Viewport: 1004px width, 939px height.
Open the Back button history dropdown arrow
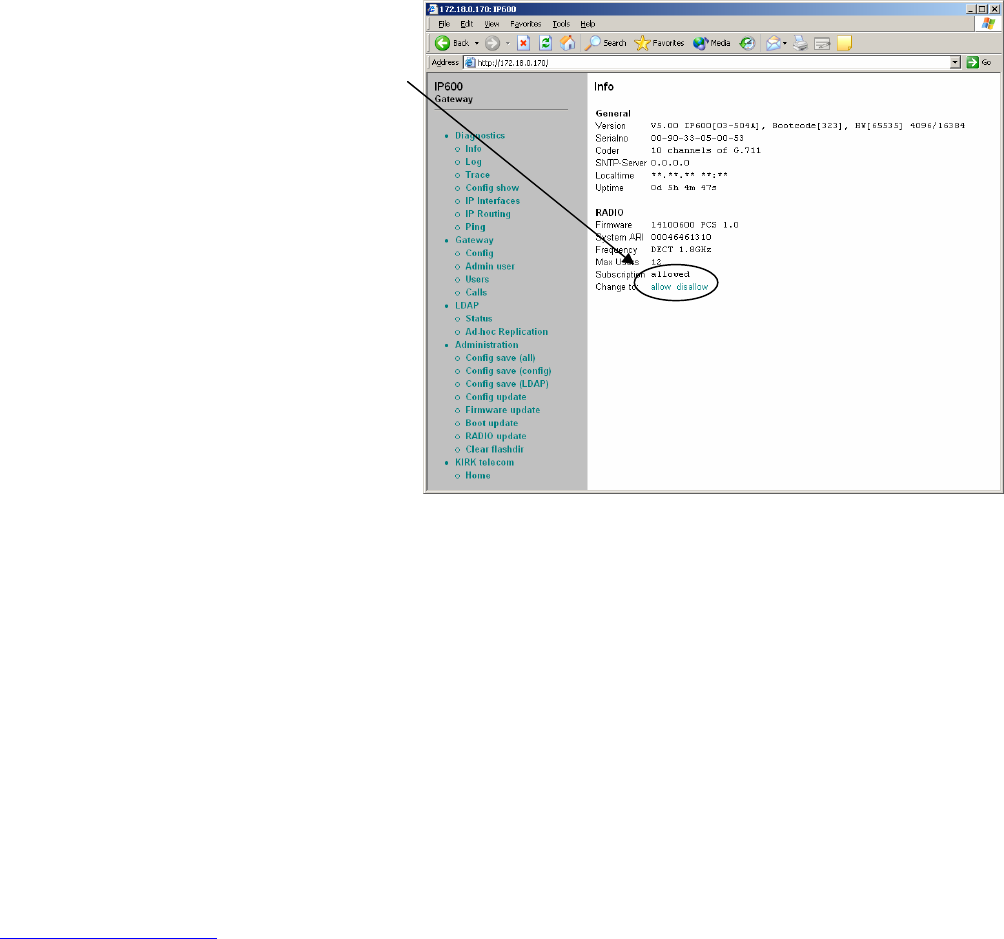coord(476,43)
